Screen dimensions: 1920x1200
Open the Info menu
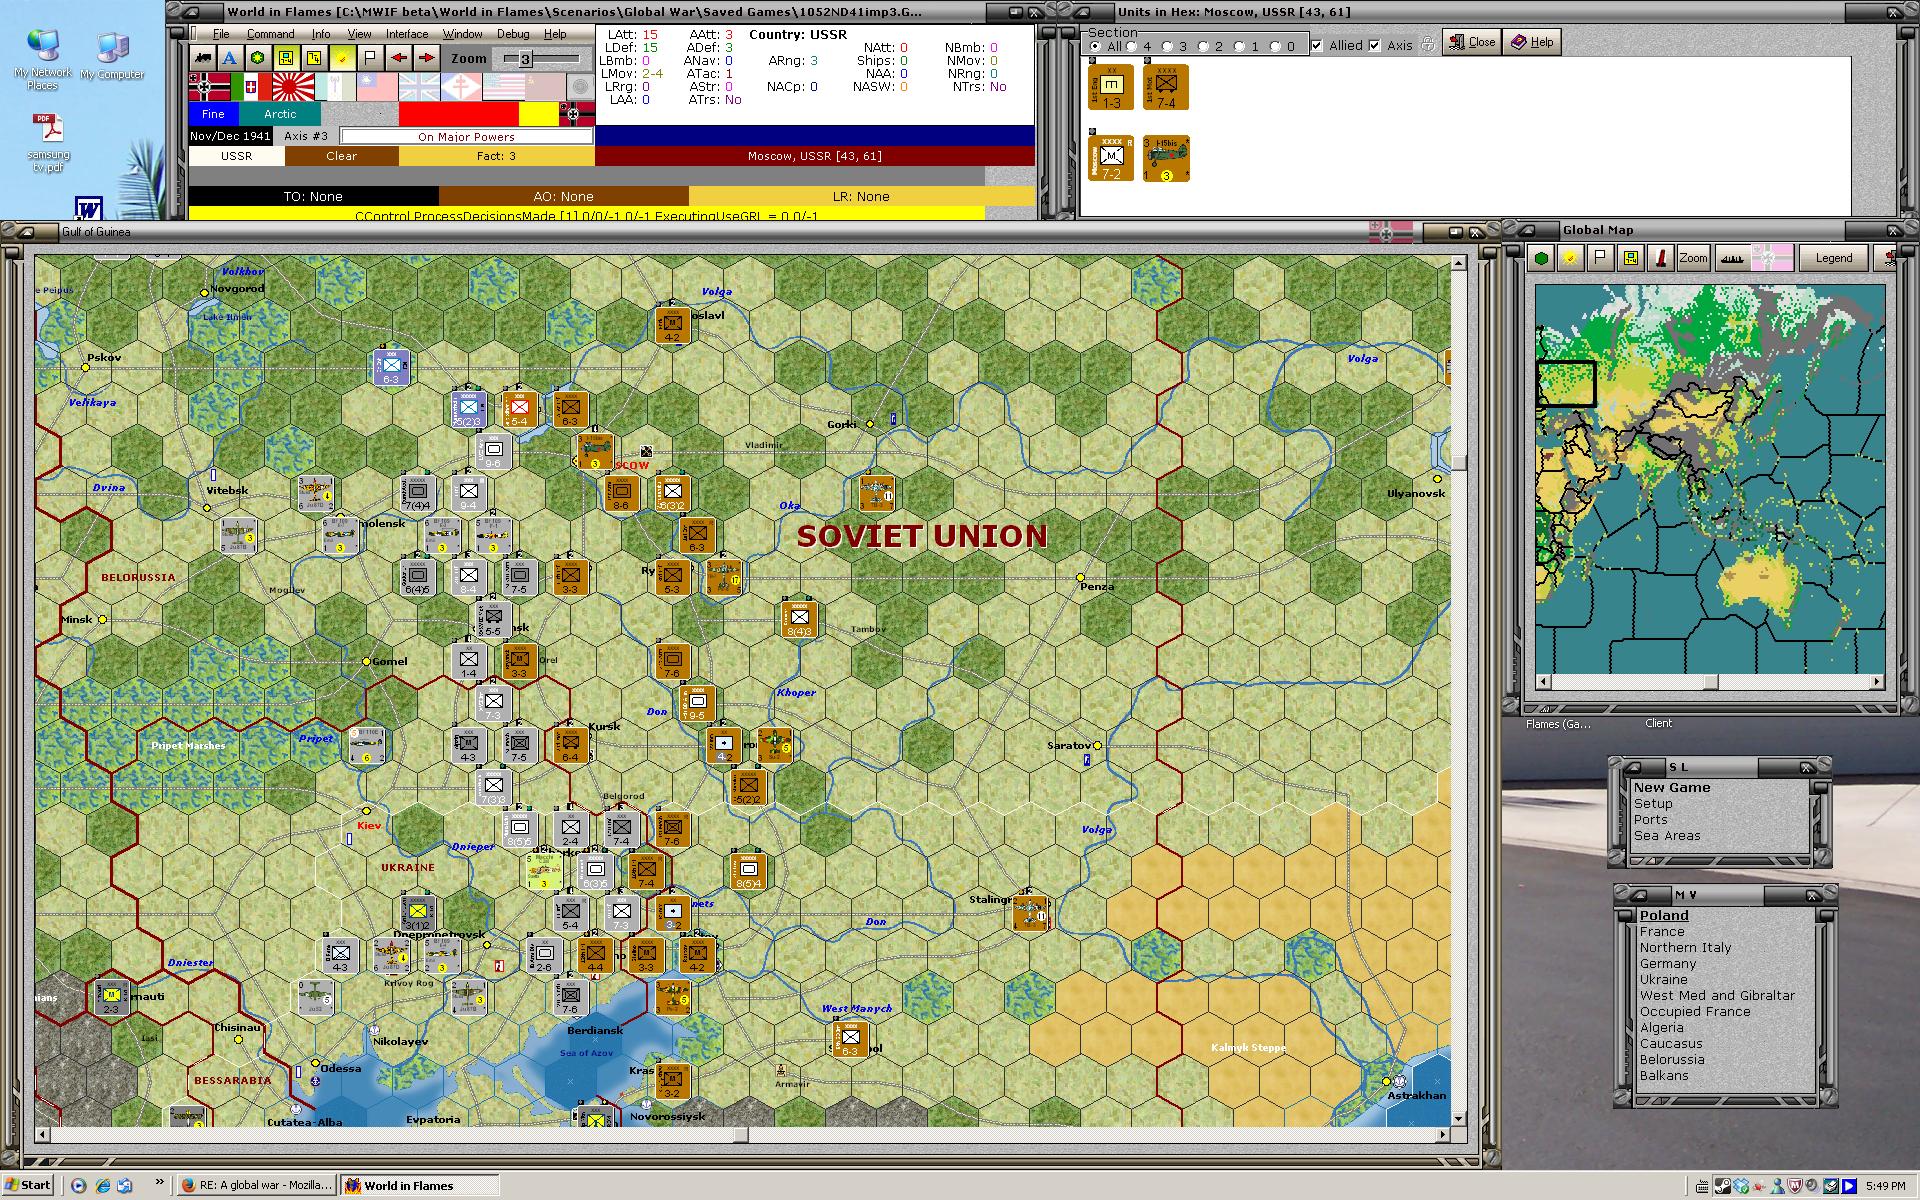[320, 34]
